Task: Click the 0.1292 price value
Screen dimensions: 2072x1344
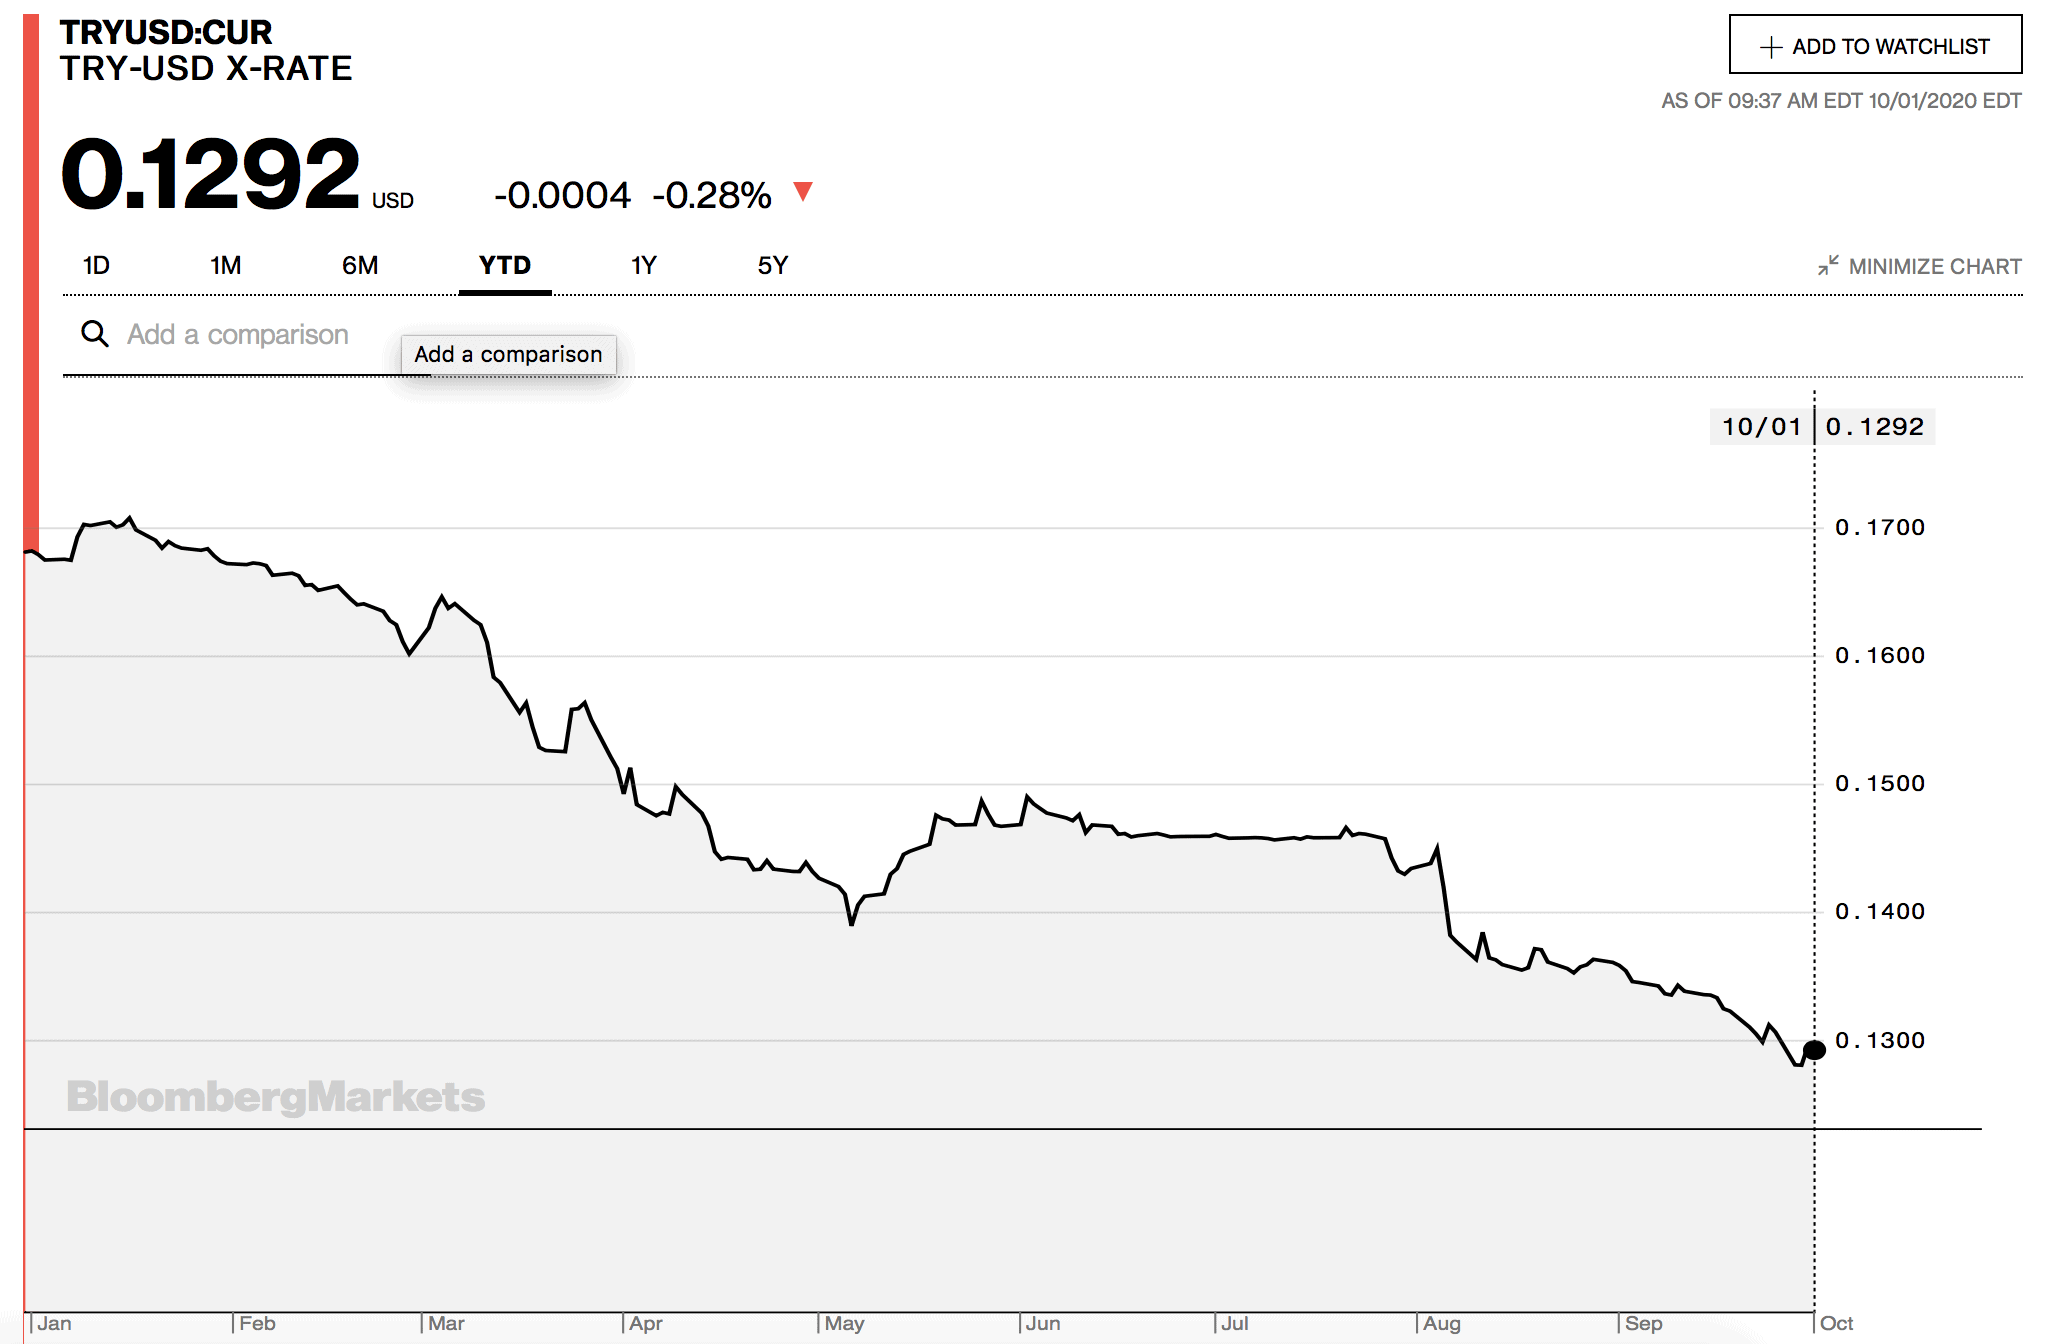Action: (210, 174)
